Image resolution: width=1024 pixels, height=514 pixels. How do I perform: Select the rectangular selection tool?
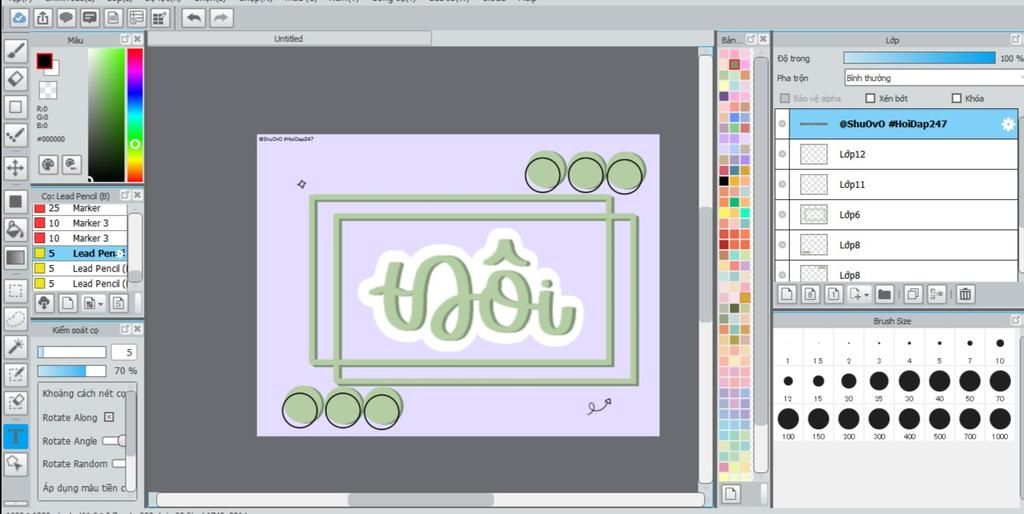point(16,291)
